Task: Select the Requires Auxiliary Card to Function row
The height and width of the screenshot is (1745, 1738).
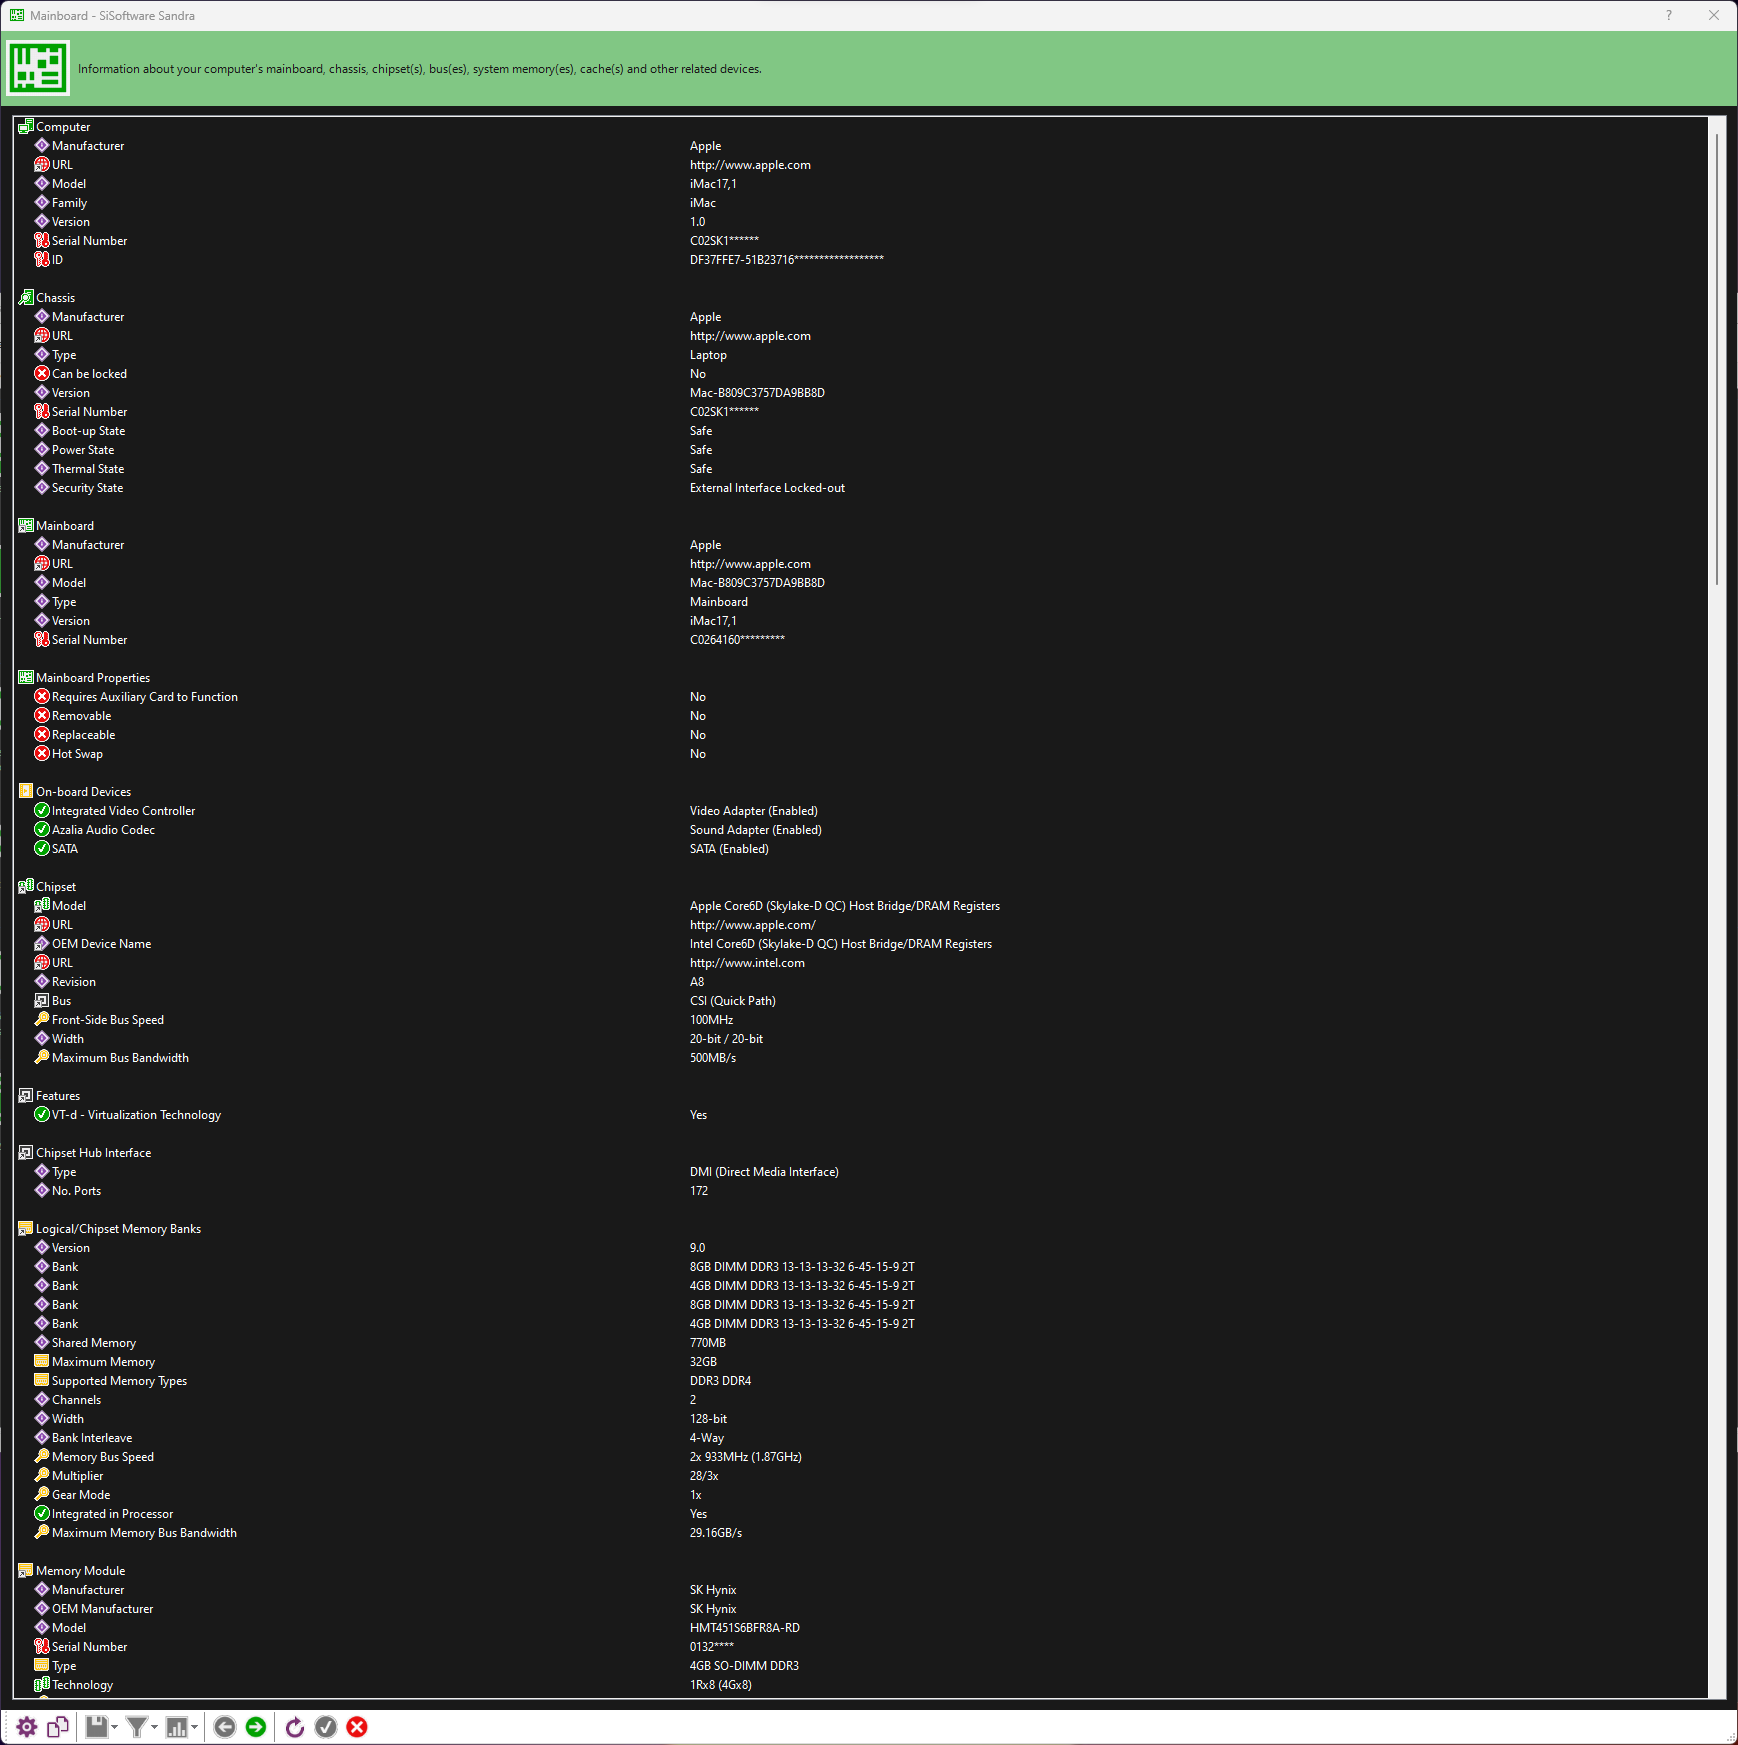Action: [144, 697]
